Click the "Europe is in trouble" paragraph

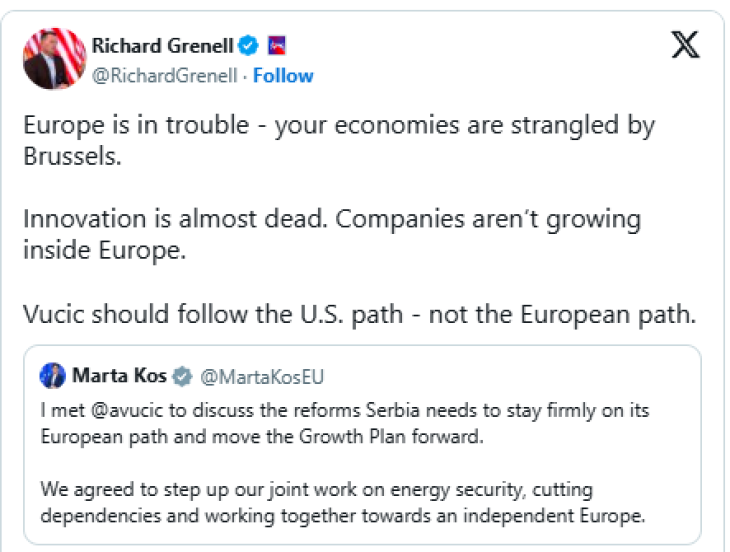tap(337, 141)
